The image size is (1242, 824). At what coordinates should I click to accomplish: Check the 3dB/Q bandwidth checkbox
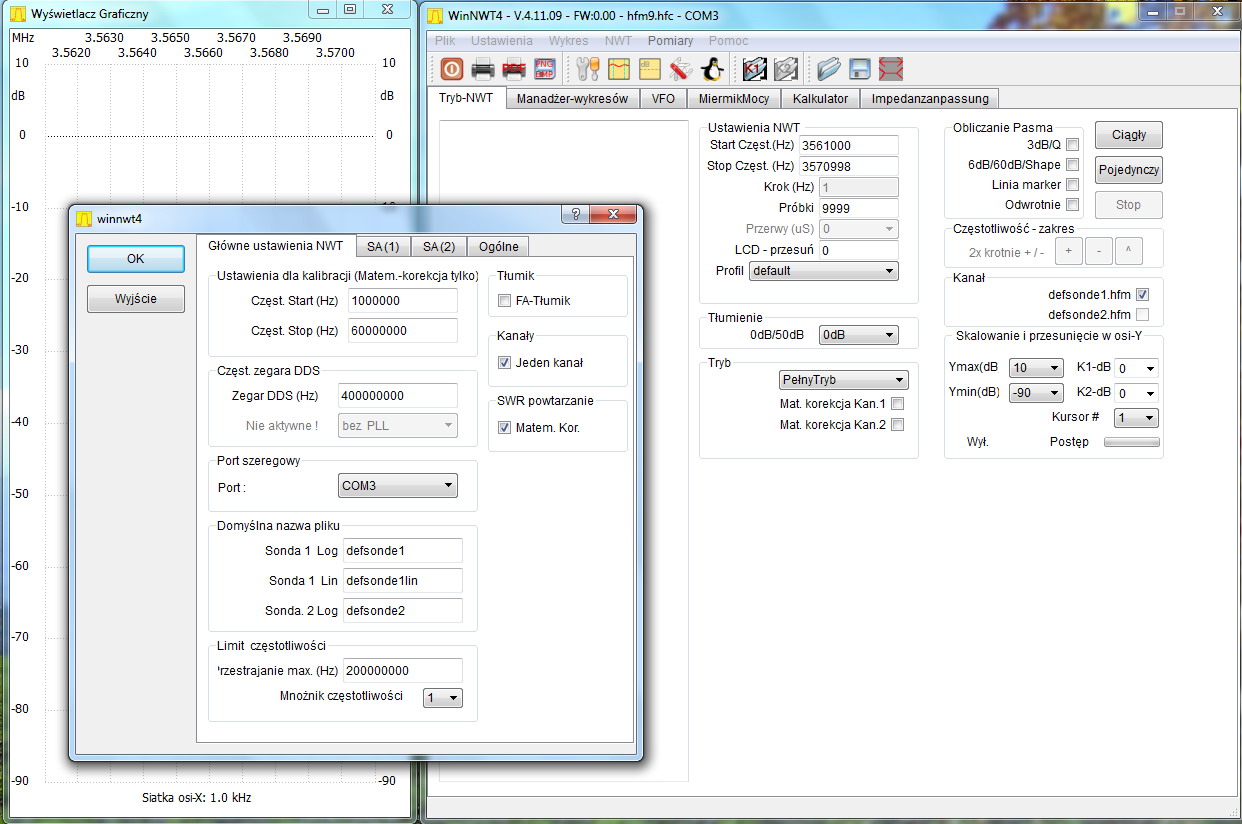(x=1072, y=145)
